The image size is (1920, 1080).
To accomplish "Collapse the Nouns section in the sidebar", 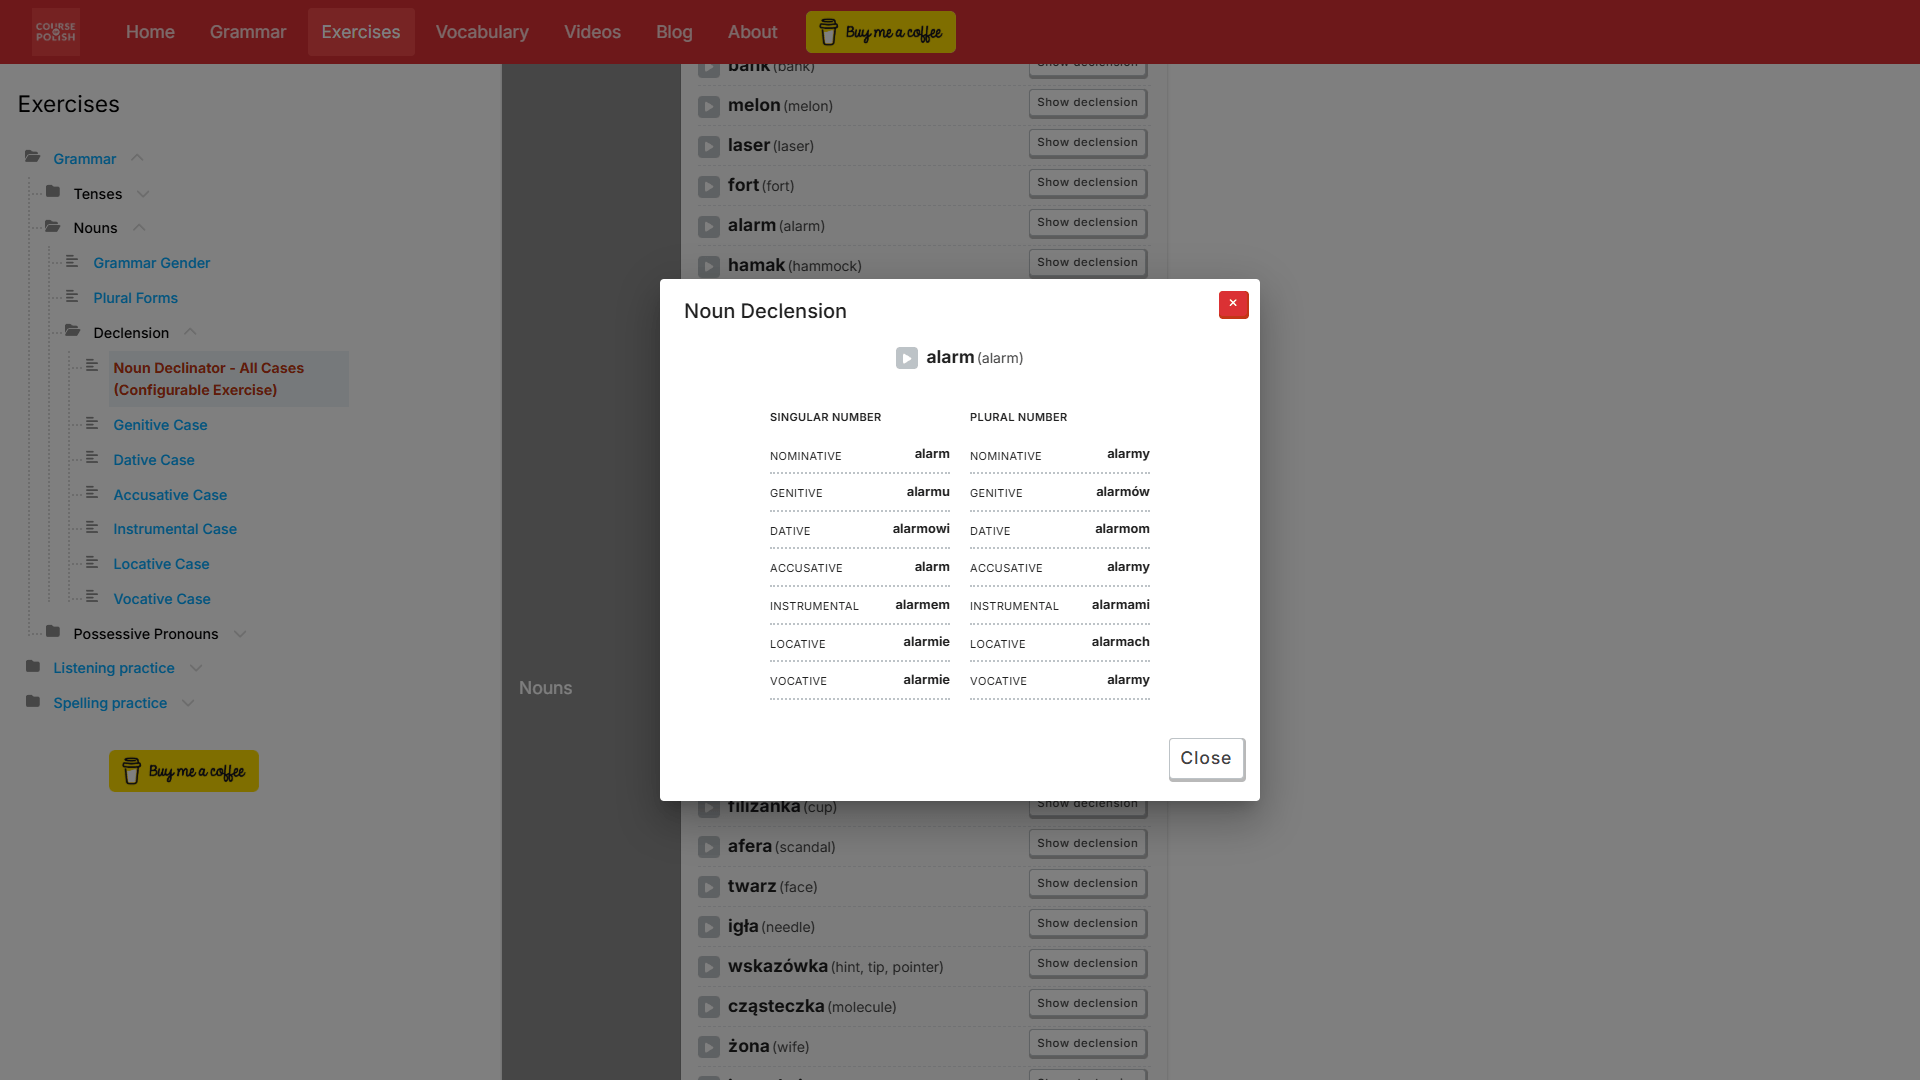I will [x=139, y=227].
